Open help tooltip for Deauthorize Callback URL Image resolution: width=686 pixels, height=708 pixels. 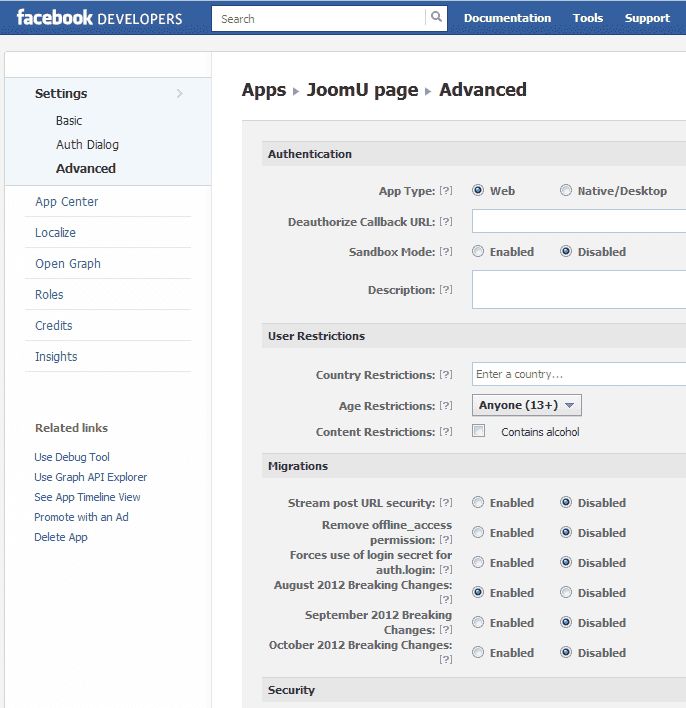click(x=446, y=222)
